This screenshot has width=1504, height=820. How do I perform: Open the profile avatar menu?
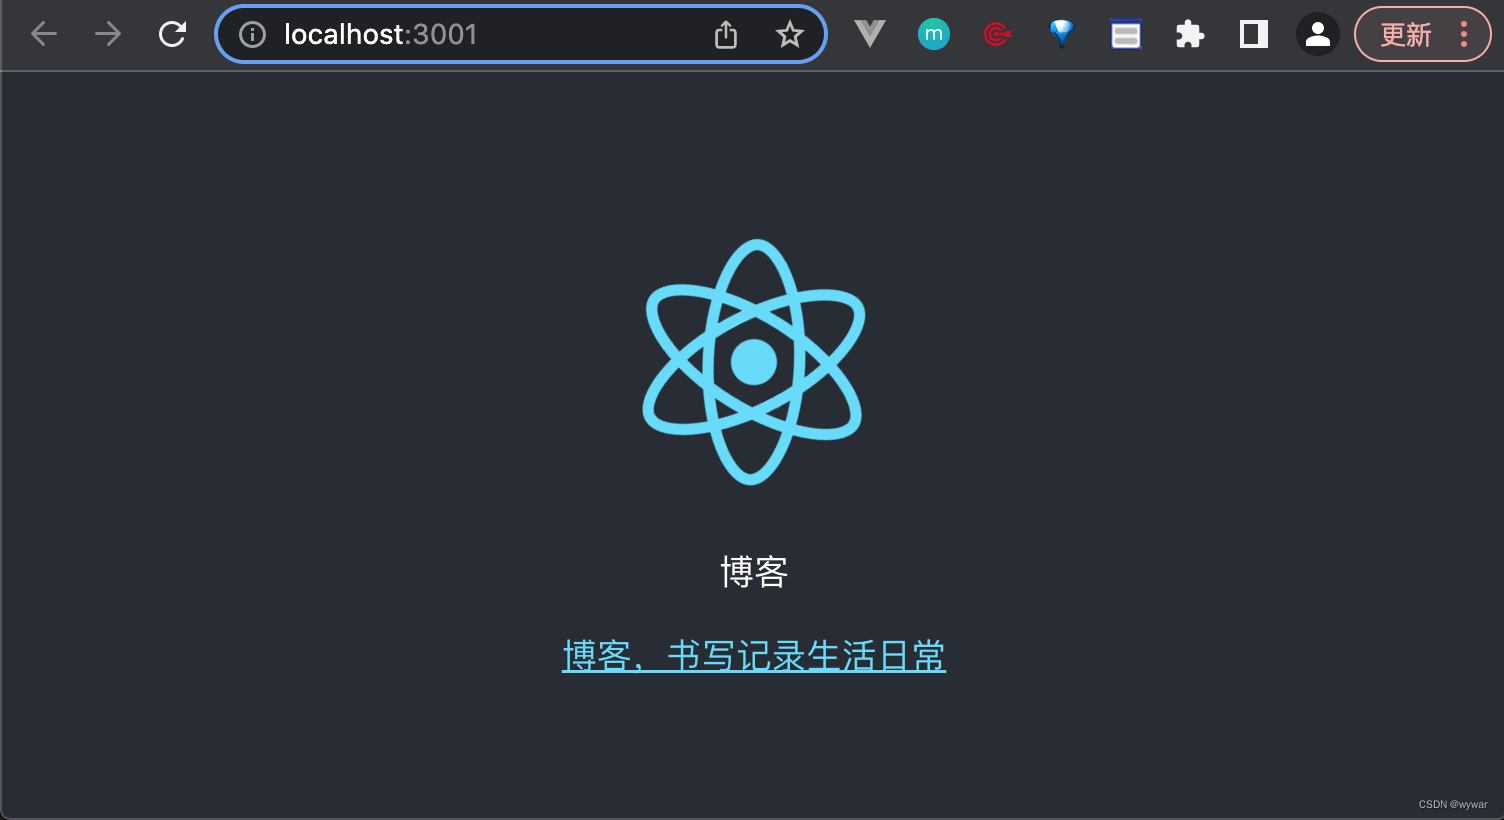(x=1318, y=34)
